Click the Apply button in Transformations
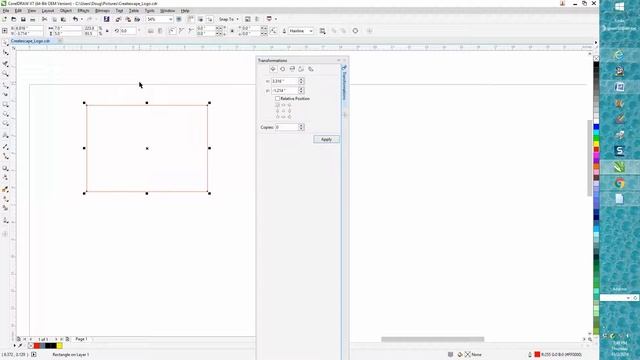This screenshot has width=640, height=360. (326, 139)
